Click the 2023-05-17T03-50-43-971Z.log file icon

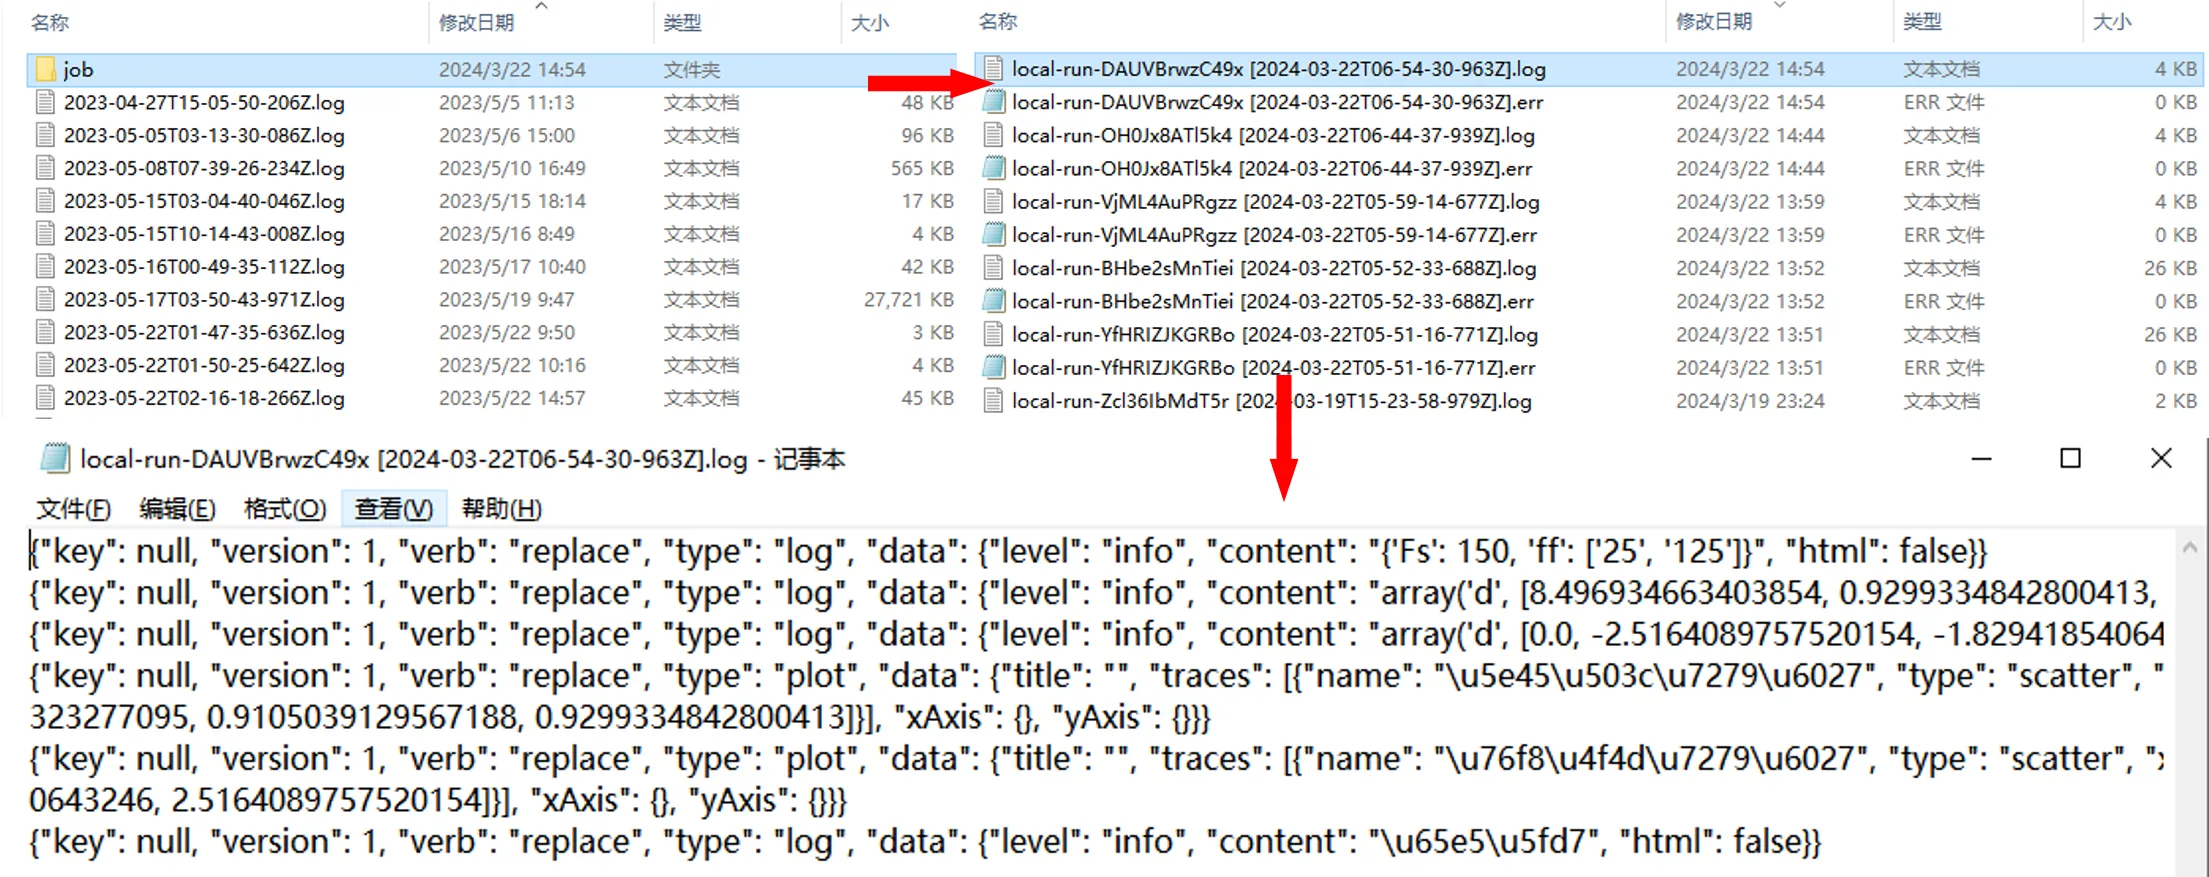pos(45,299)
